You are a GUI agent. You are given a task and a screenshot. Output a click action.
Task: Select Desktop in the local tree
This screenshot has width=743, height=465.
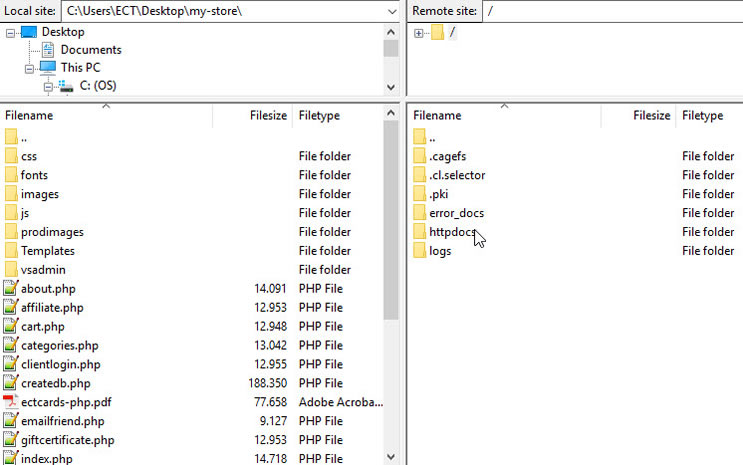click(x=63, y=32)
